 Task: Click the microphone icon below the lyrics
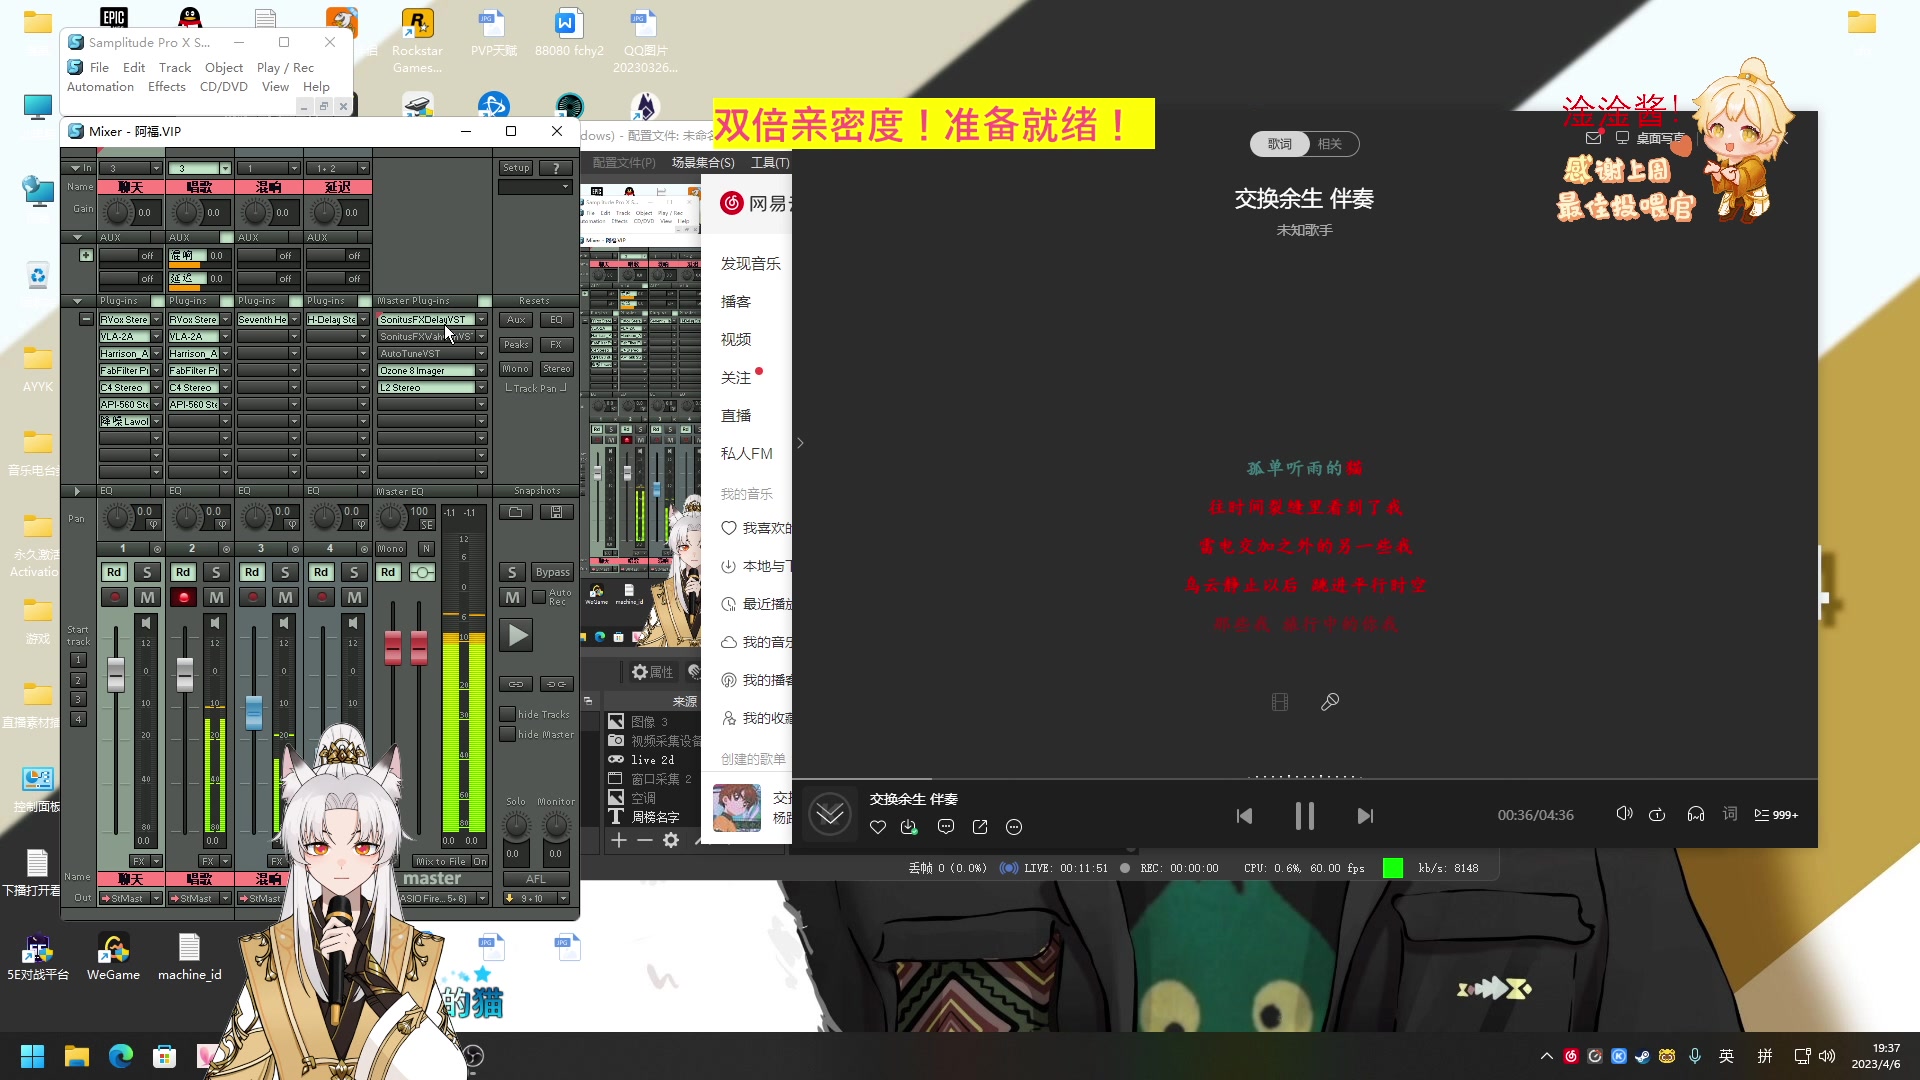tap(1330, 702)
